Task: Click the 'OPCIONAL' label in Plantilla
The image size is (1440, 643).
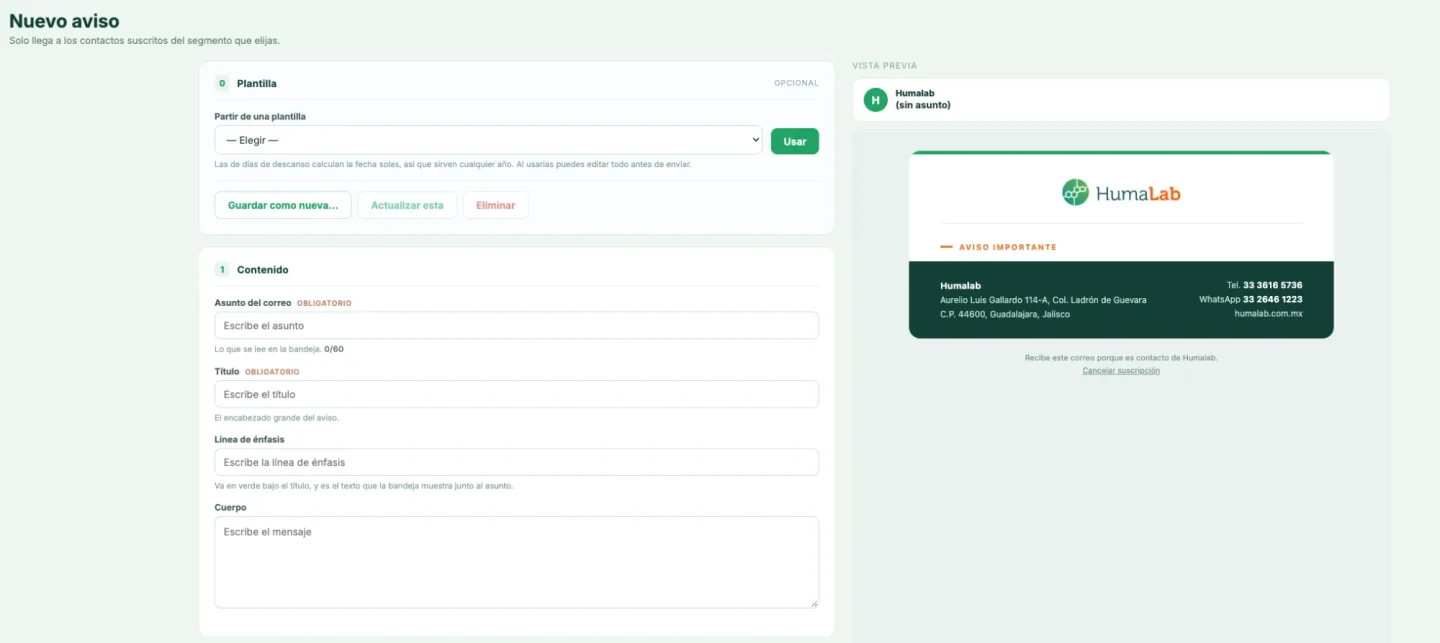Action: [x=796, y=83]
